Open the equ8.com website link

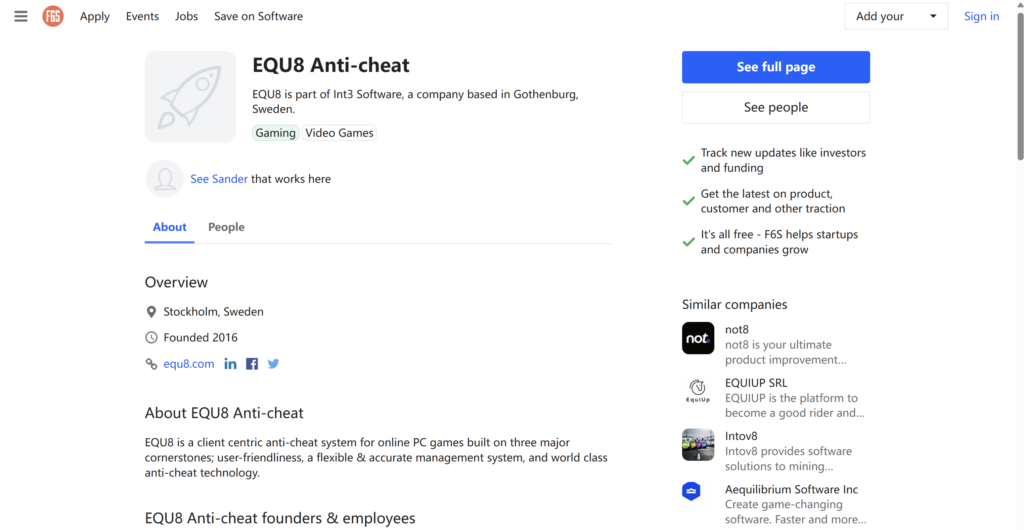pyautogui.click(x=189, y=364)
